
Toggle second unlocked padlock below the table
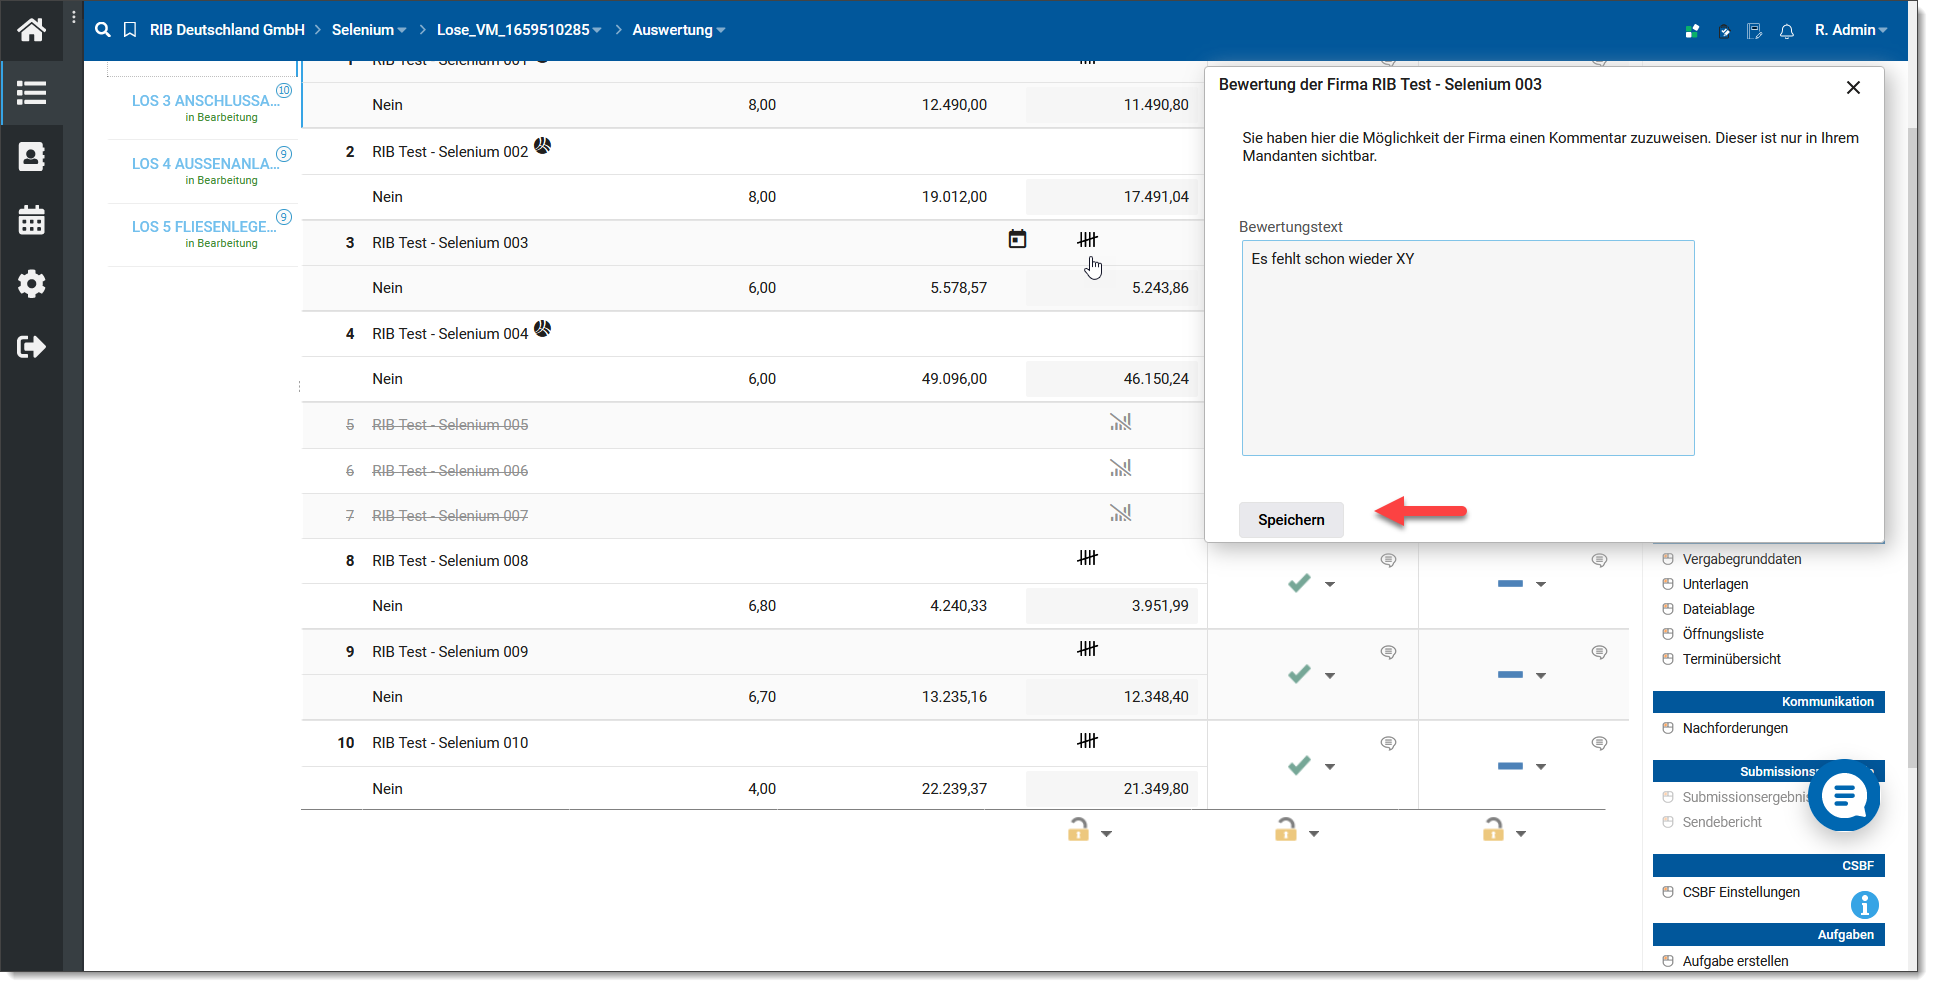click(x=1286, y=830)
